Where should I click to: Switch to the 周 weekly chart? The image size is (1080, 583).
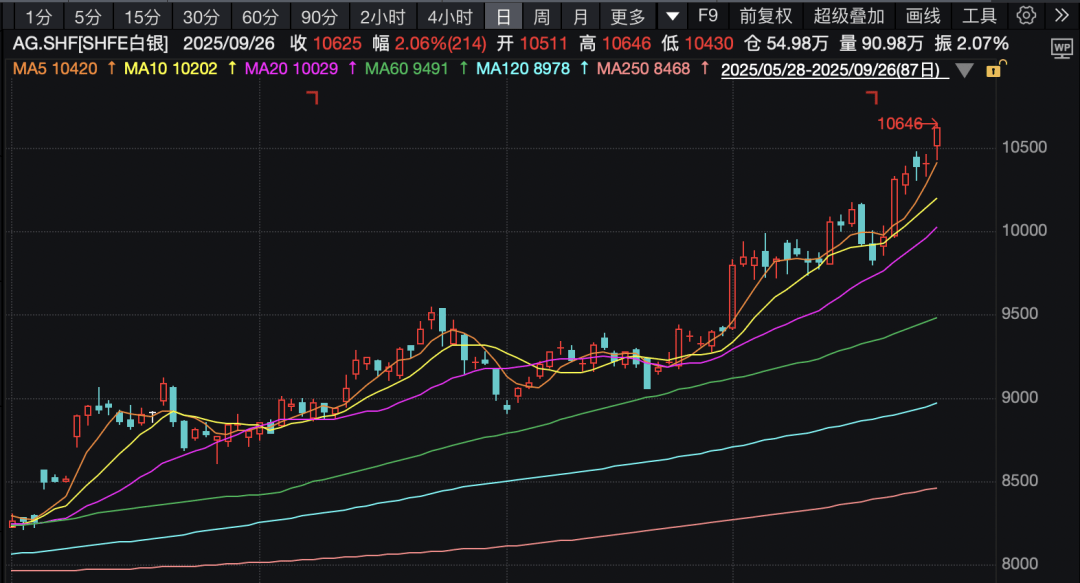pos(542,16)
